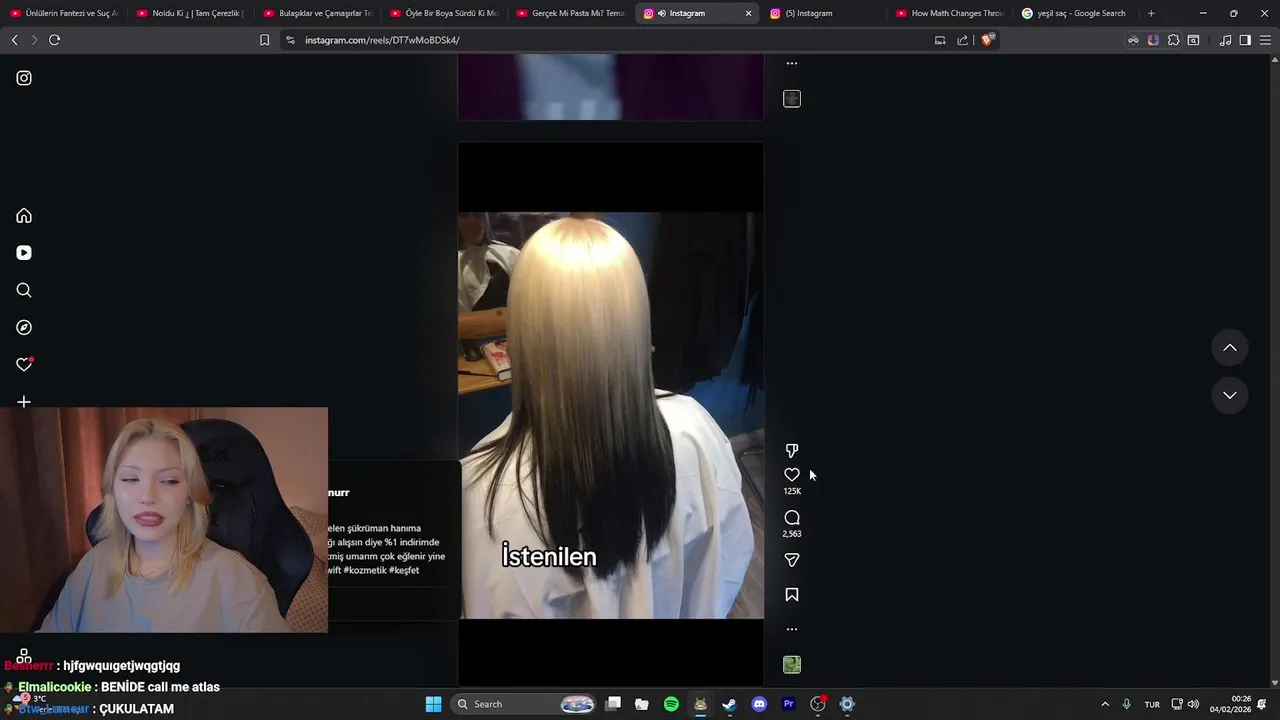Switch the TUR keyboard language

pyautogui.click(x=1152, y=704)
